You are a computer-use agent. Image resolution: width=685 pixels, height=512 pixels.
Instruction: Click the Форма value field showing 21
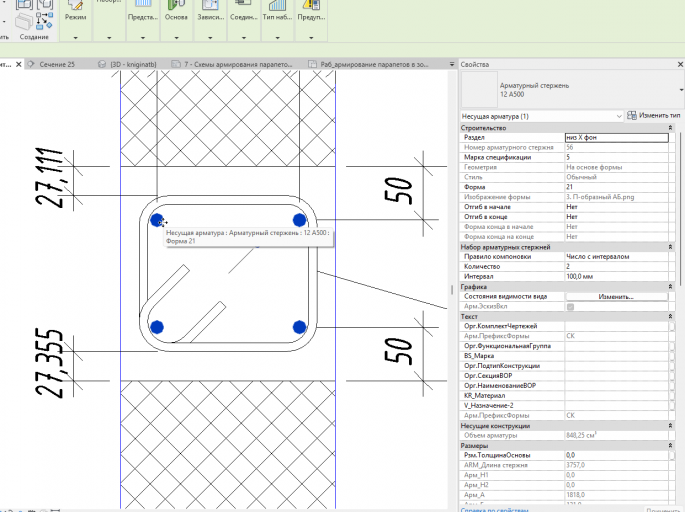pyautogui.click(x=616, y=187)
